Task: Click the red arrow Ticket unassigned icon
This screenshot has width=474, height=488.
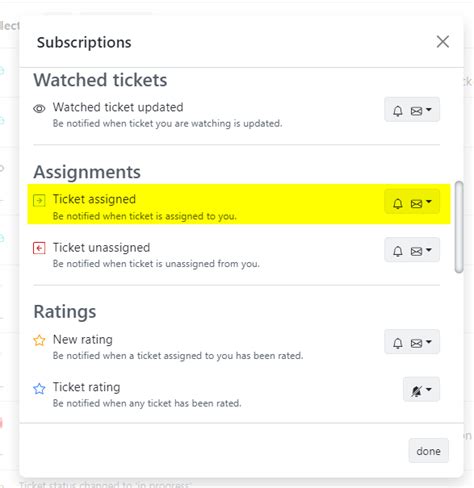Action: pos(39,248)
